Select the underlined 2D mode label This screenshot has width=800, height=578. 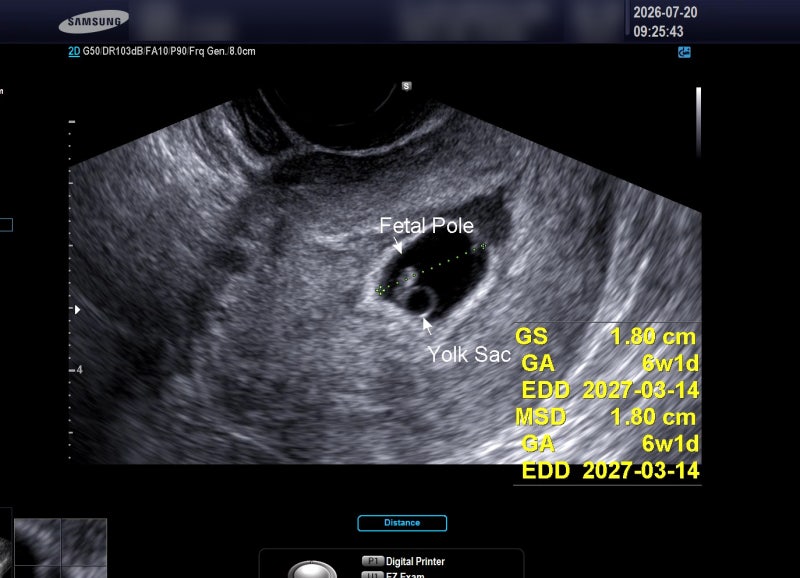74,52
